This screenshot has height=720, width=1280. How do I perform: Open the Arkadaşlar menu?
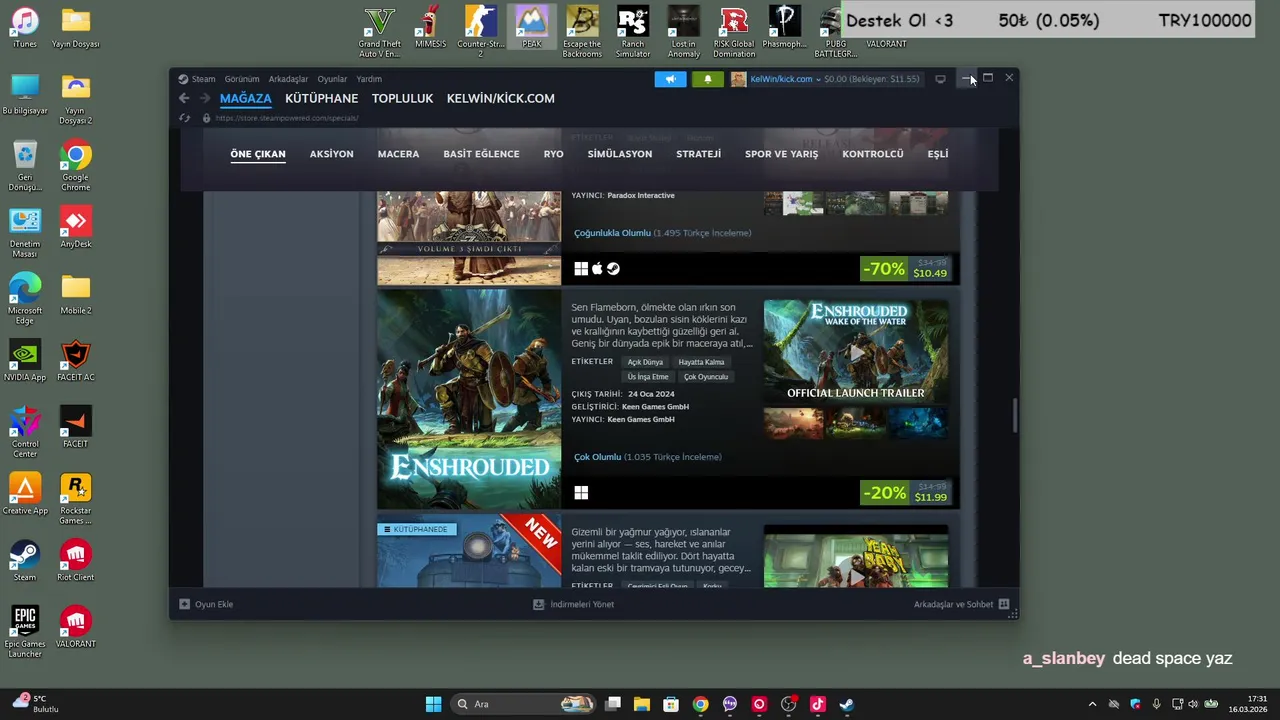point(288,79)
